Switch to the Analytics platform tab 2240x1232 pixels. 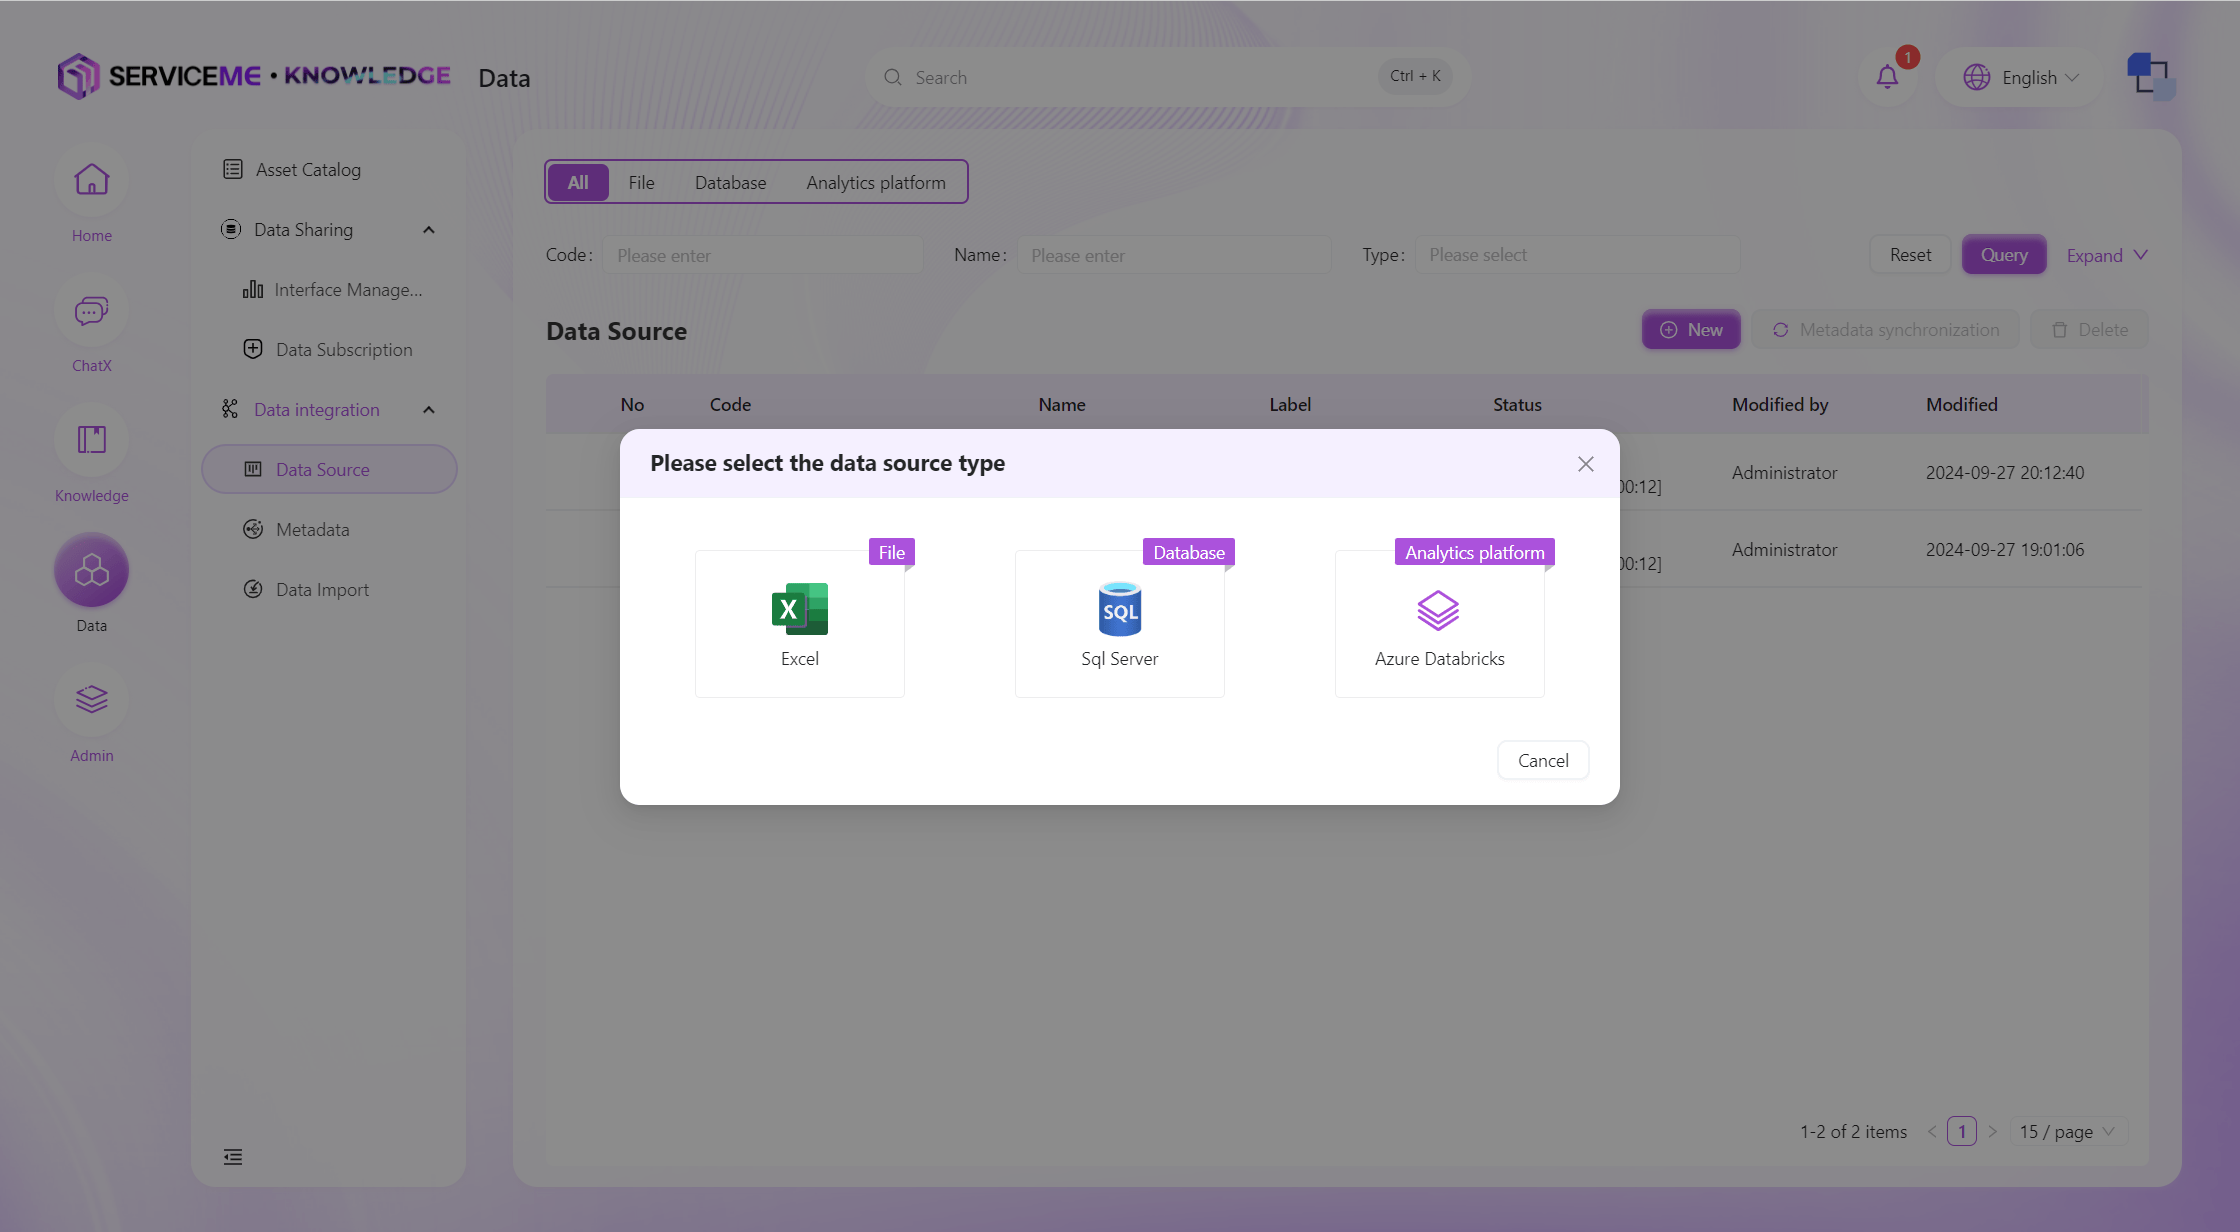(x=876, y=183)
